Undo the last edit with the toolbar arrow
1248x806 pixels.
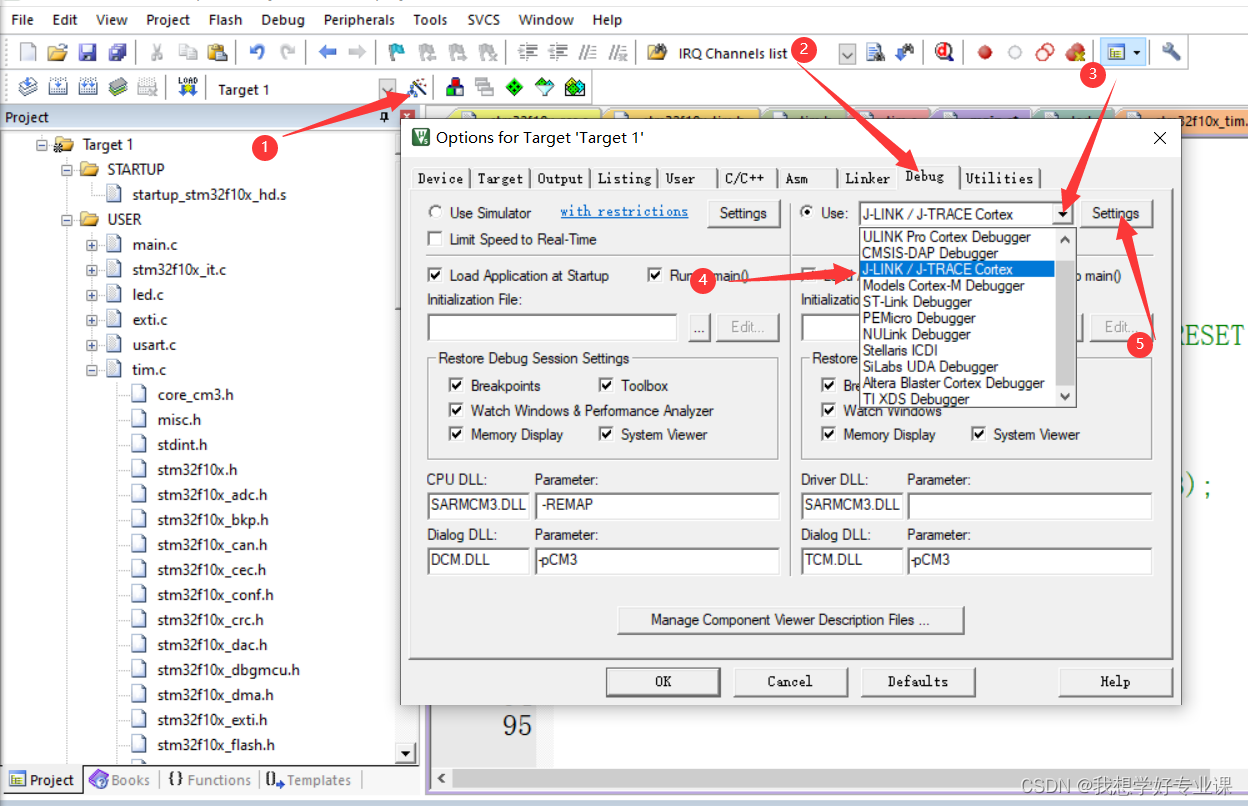[x=257, y=53]
